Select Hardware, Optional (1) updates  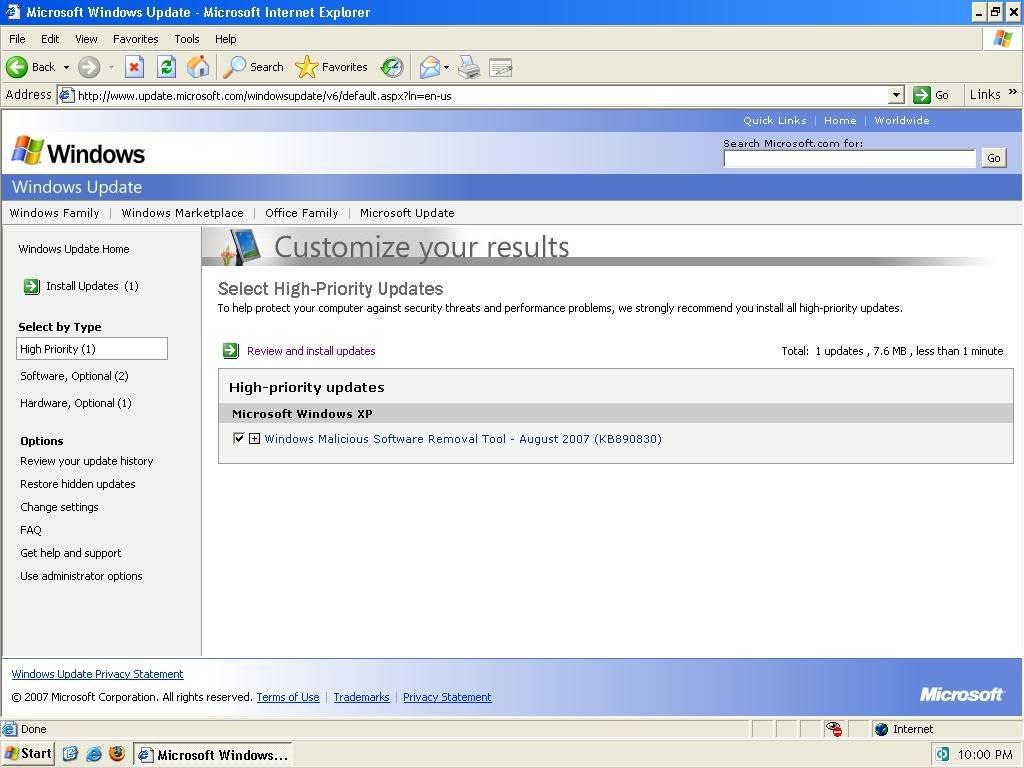pos(76,403)
